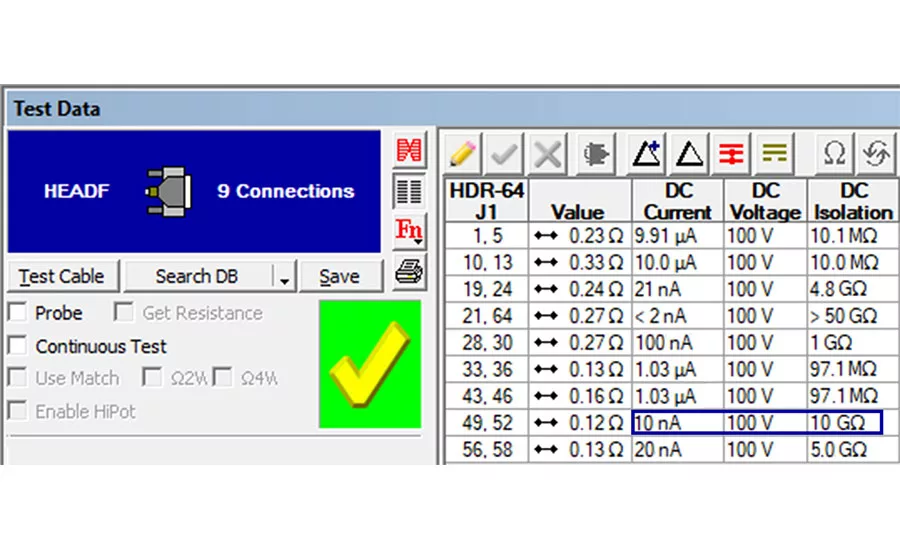Image resolution: width=900 pixels, height=550 pixels.
Task: Click the DC Current column header
Action: (x=678, y=201)
